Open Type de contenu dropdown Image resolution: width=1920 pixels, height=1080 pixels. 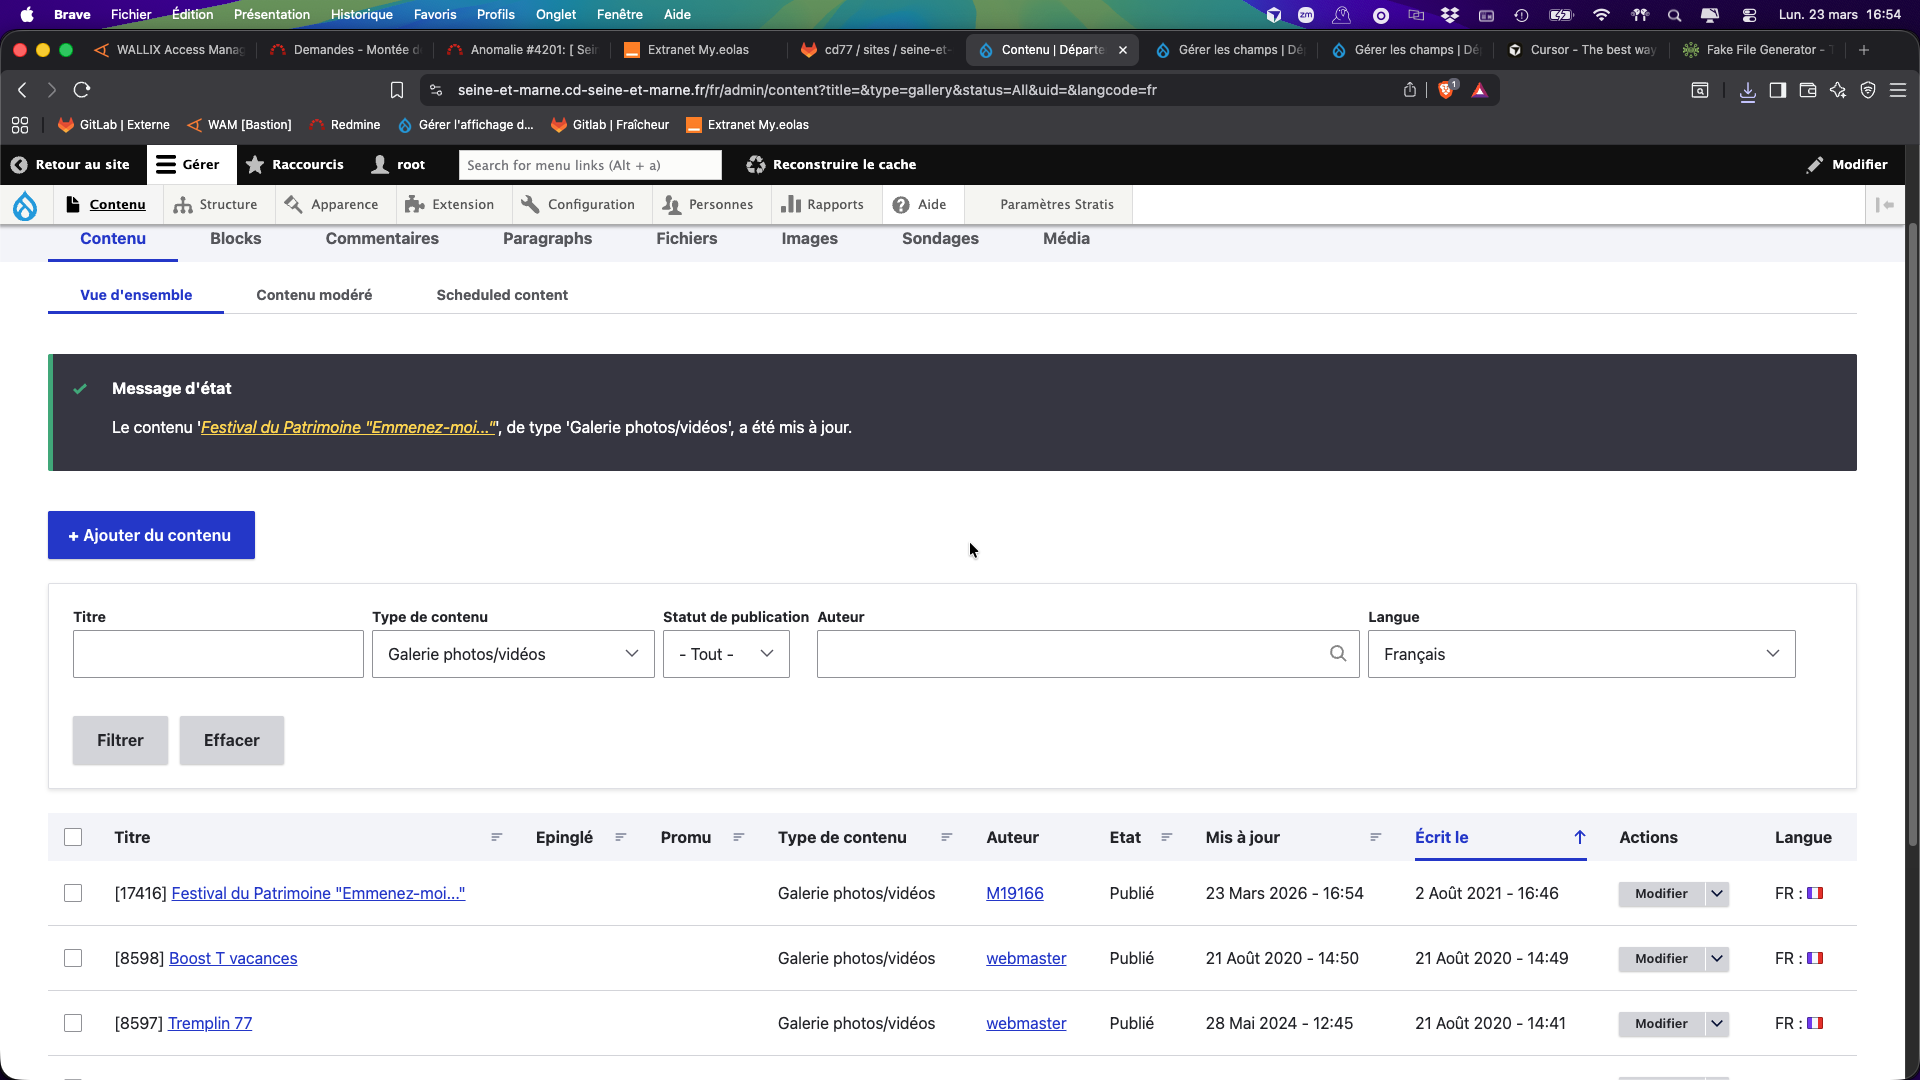click(513, 654)
